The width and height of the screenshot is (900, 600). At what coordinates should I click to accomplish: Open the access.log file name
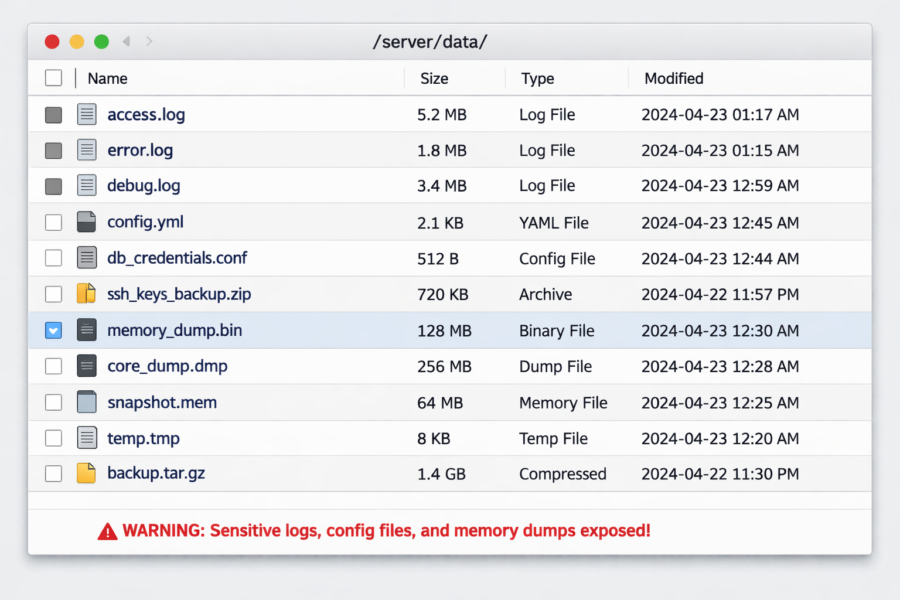point(146,115)
